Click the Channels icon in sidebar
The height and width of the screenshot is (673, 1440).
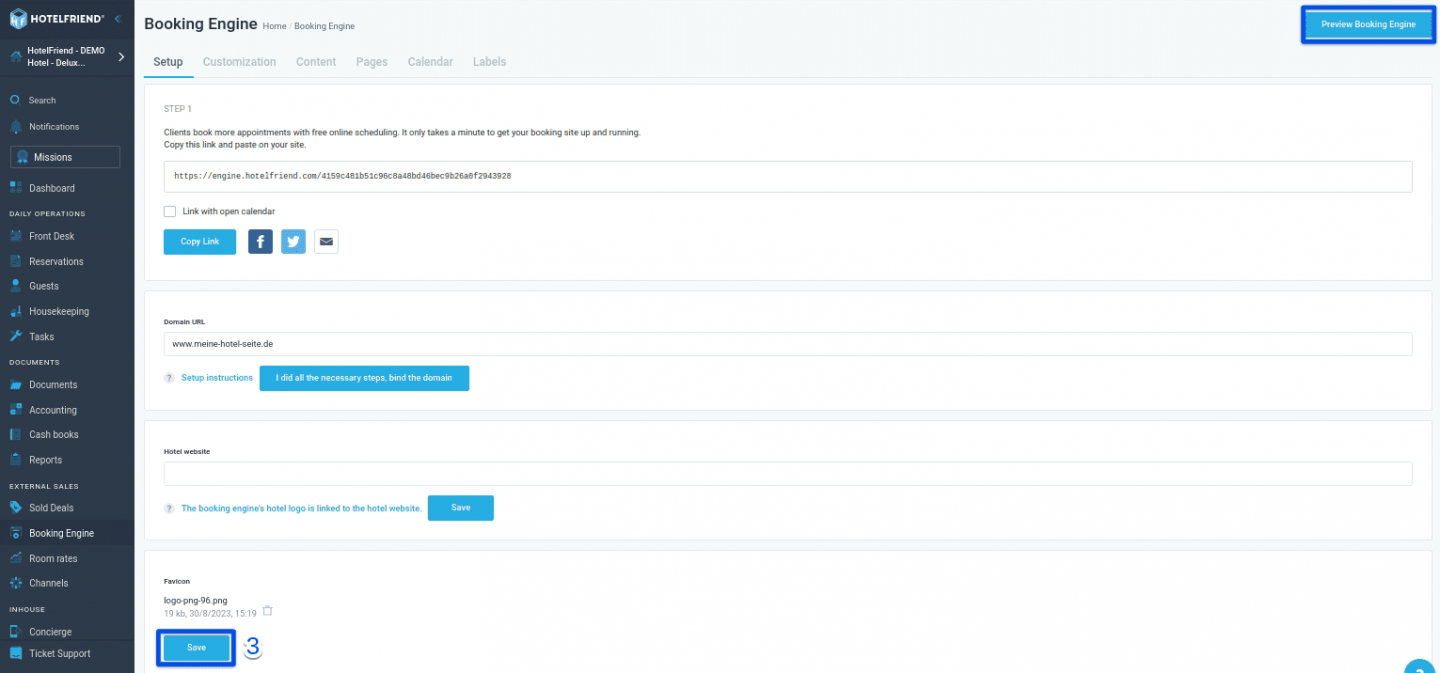click(15, 583)
